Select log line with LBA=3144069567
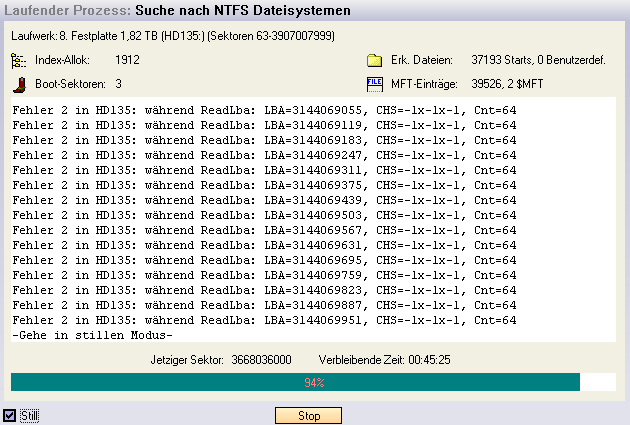The height and width of the screenshot is (425, 630). (264, 230)
